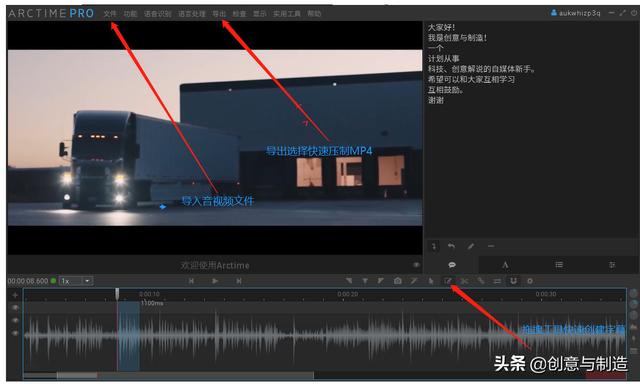
Task: Click the line-number icon in text panel
Action: click(434, 246)
